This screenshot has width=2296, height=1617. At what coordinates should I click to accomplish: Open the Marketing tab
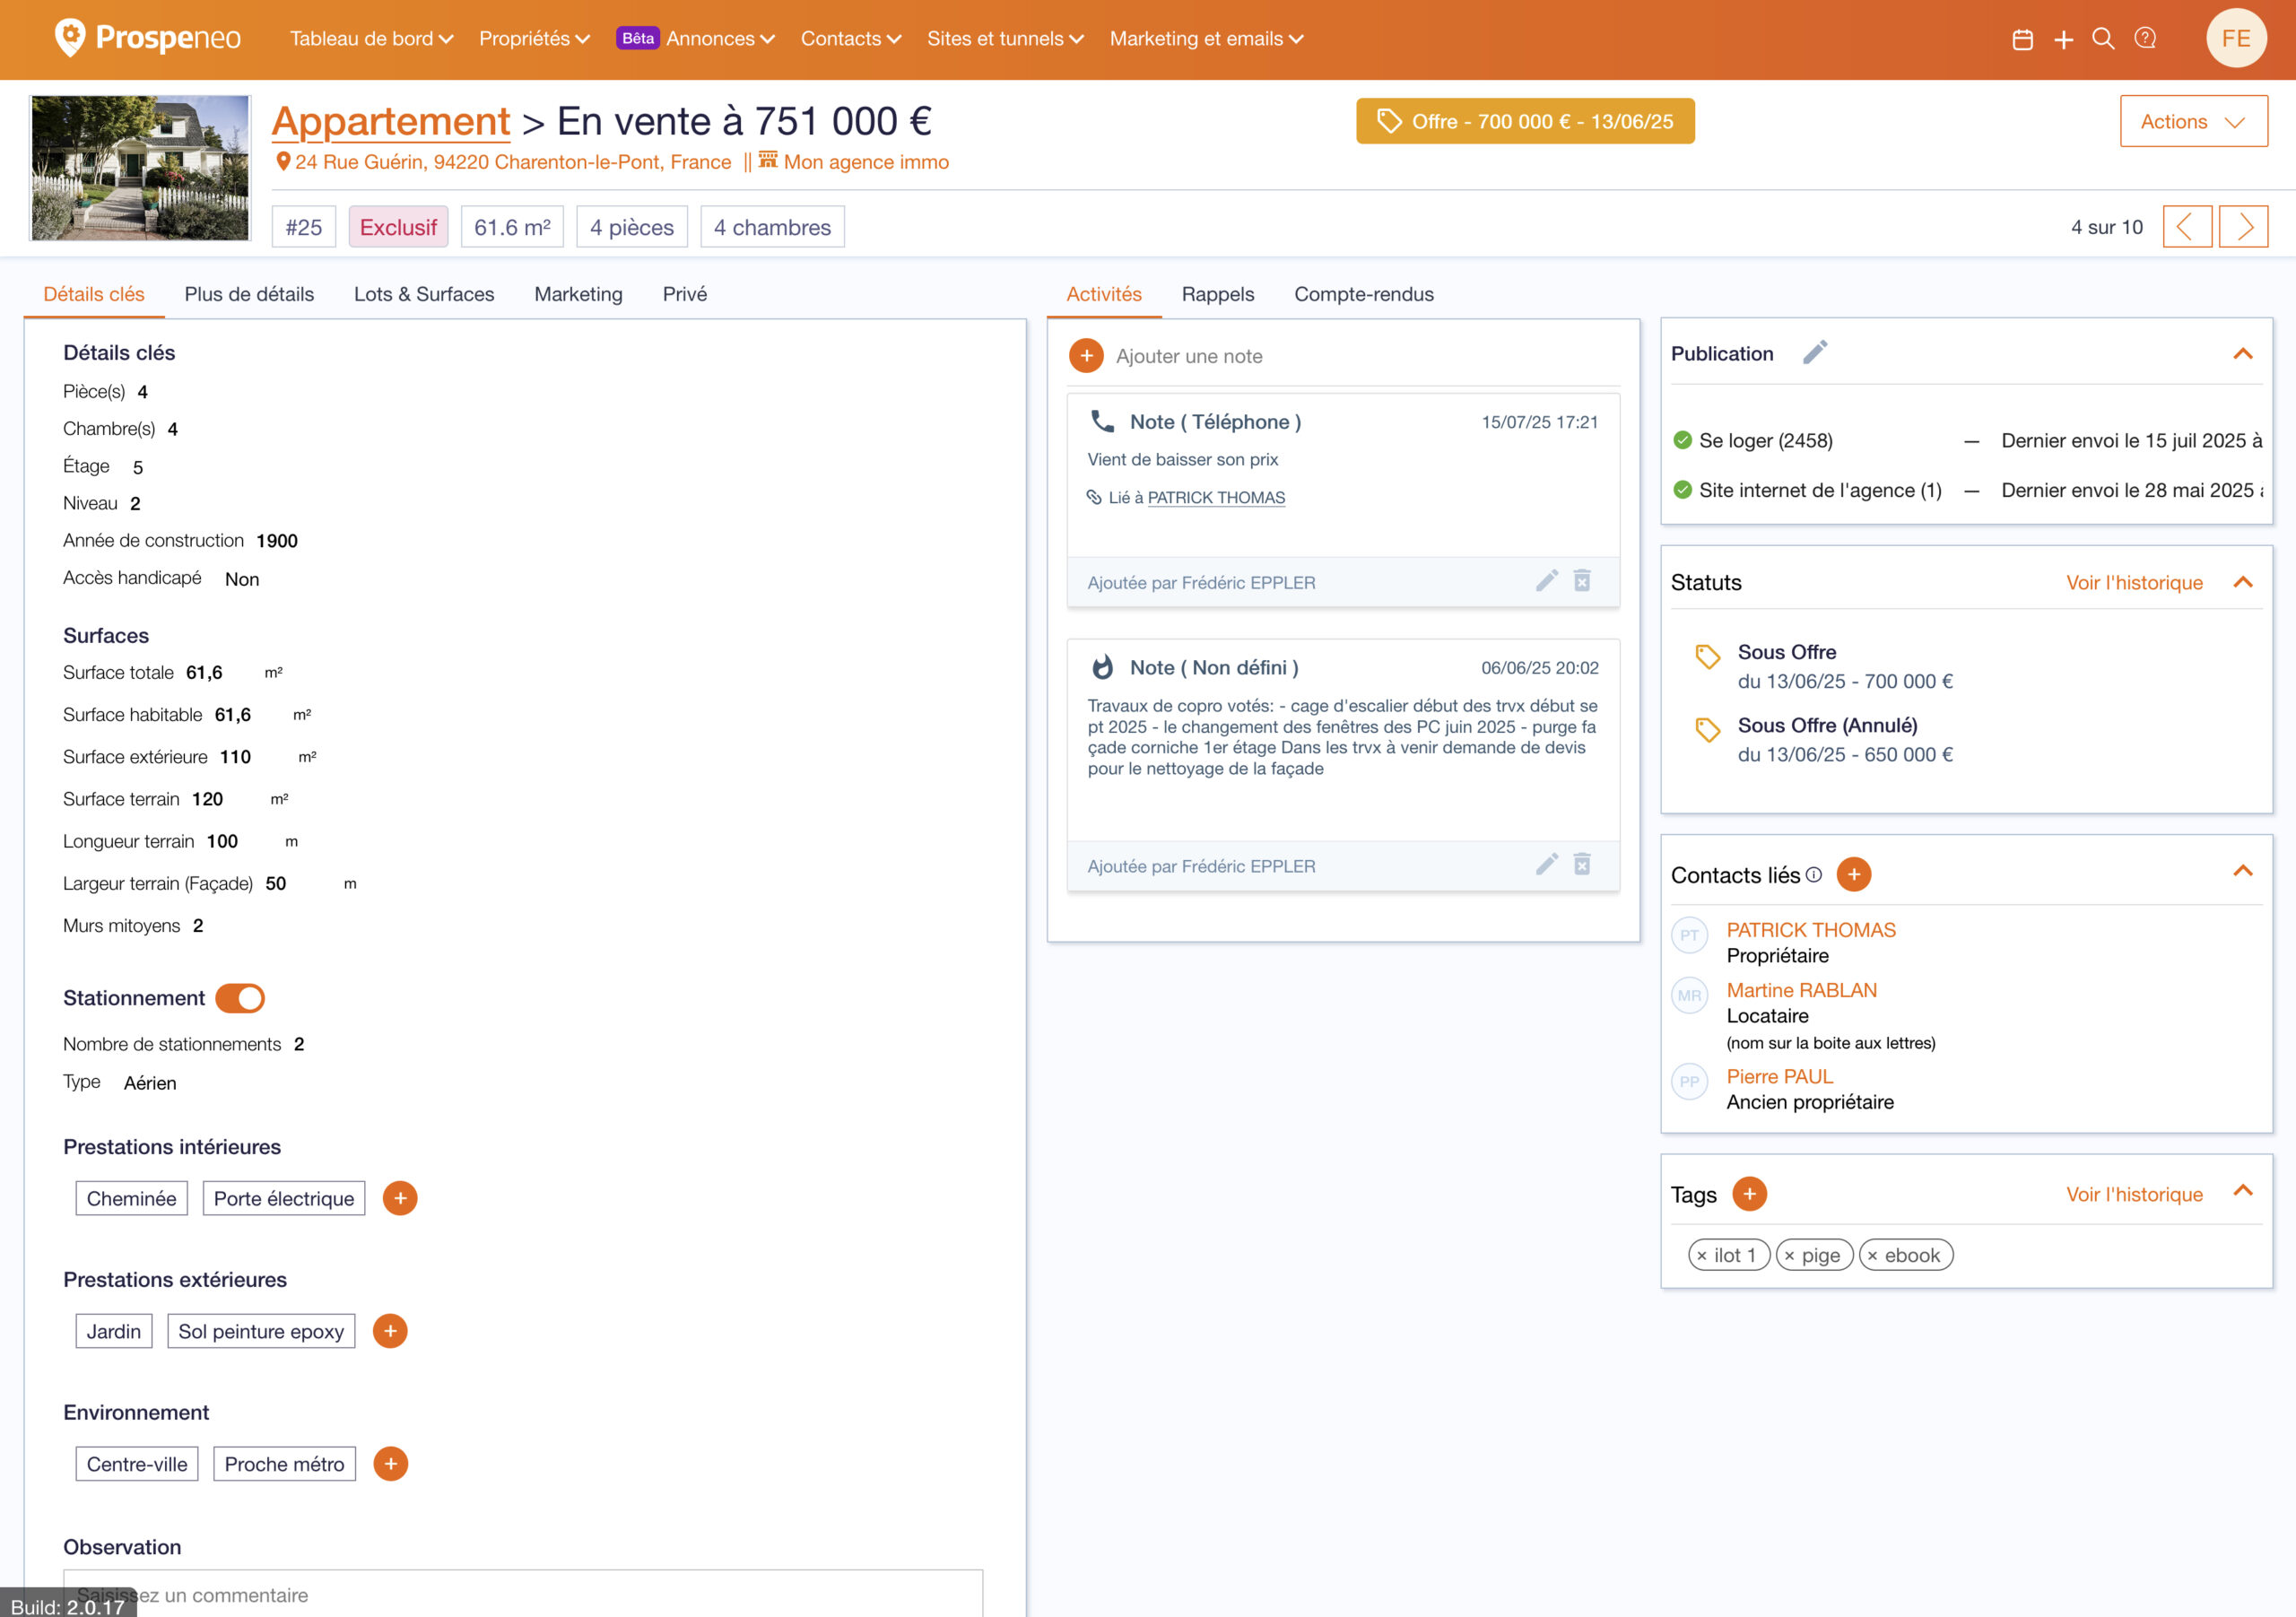click(x=578, y=294)
